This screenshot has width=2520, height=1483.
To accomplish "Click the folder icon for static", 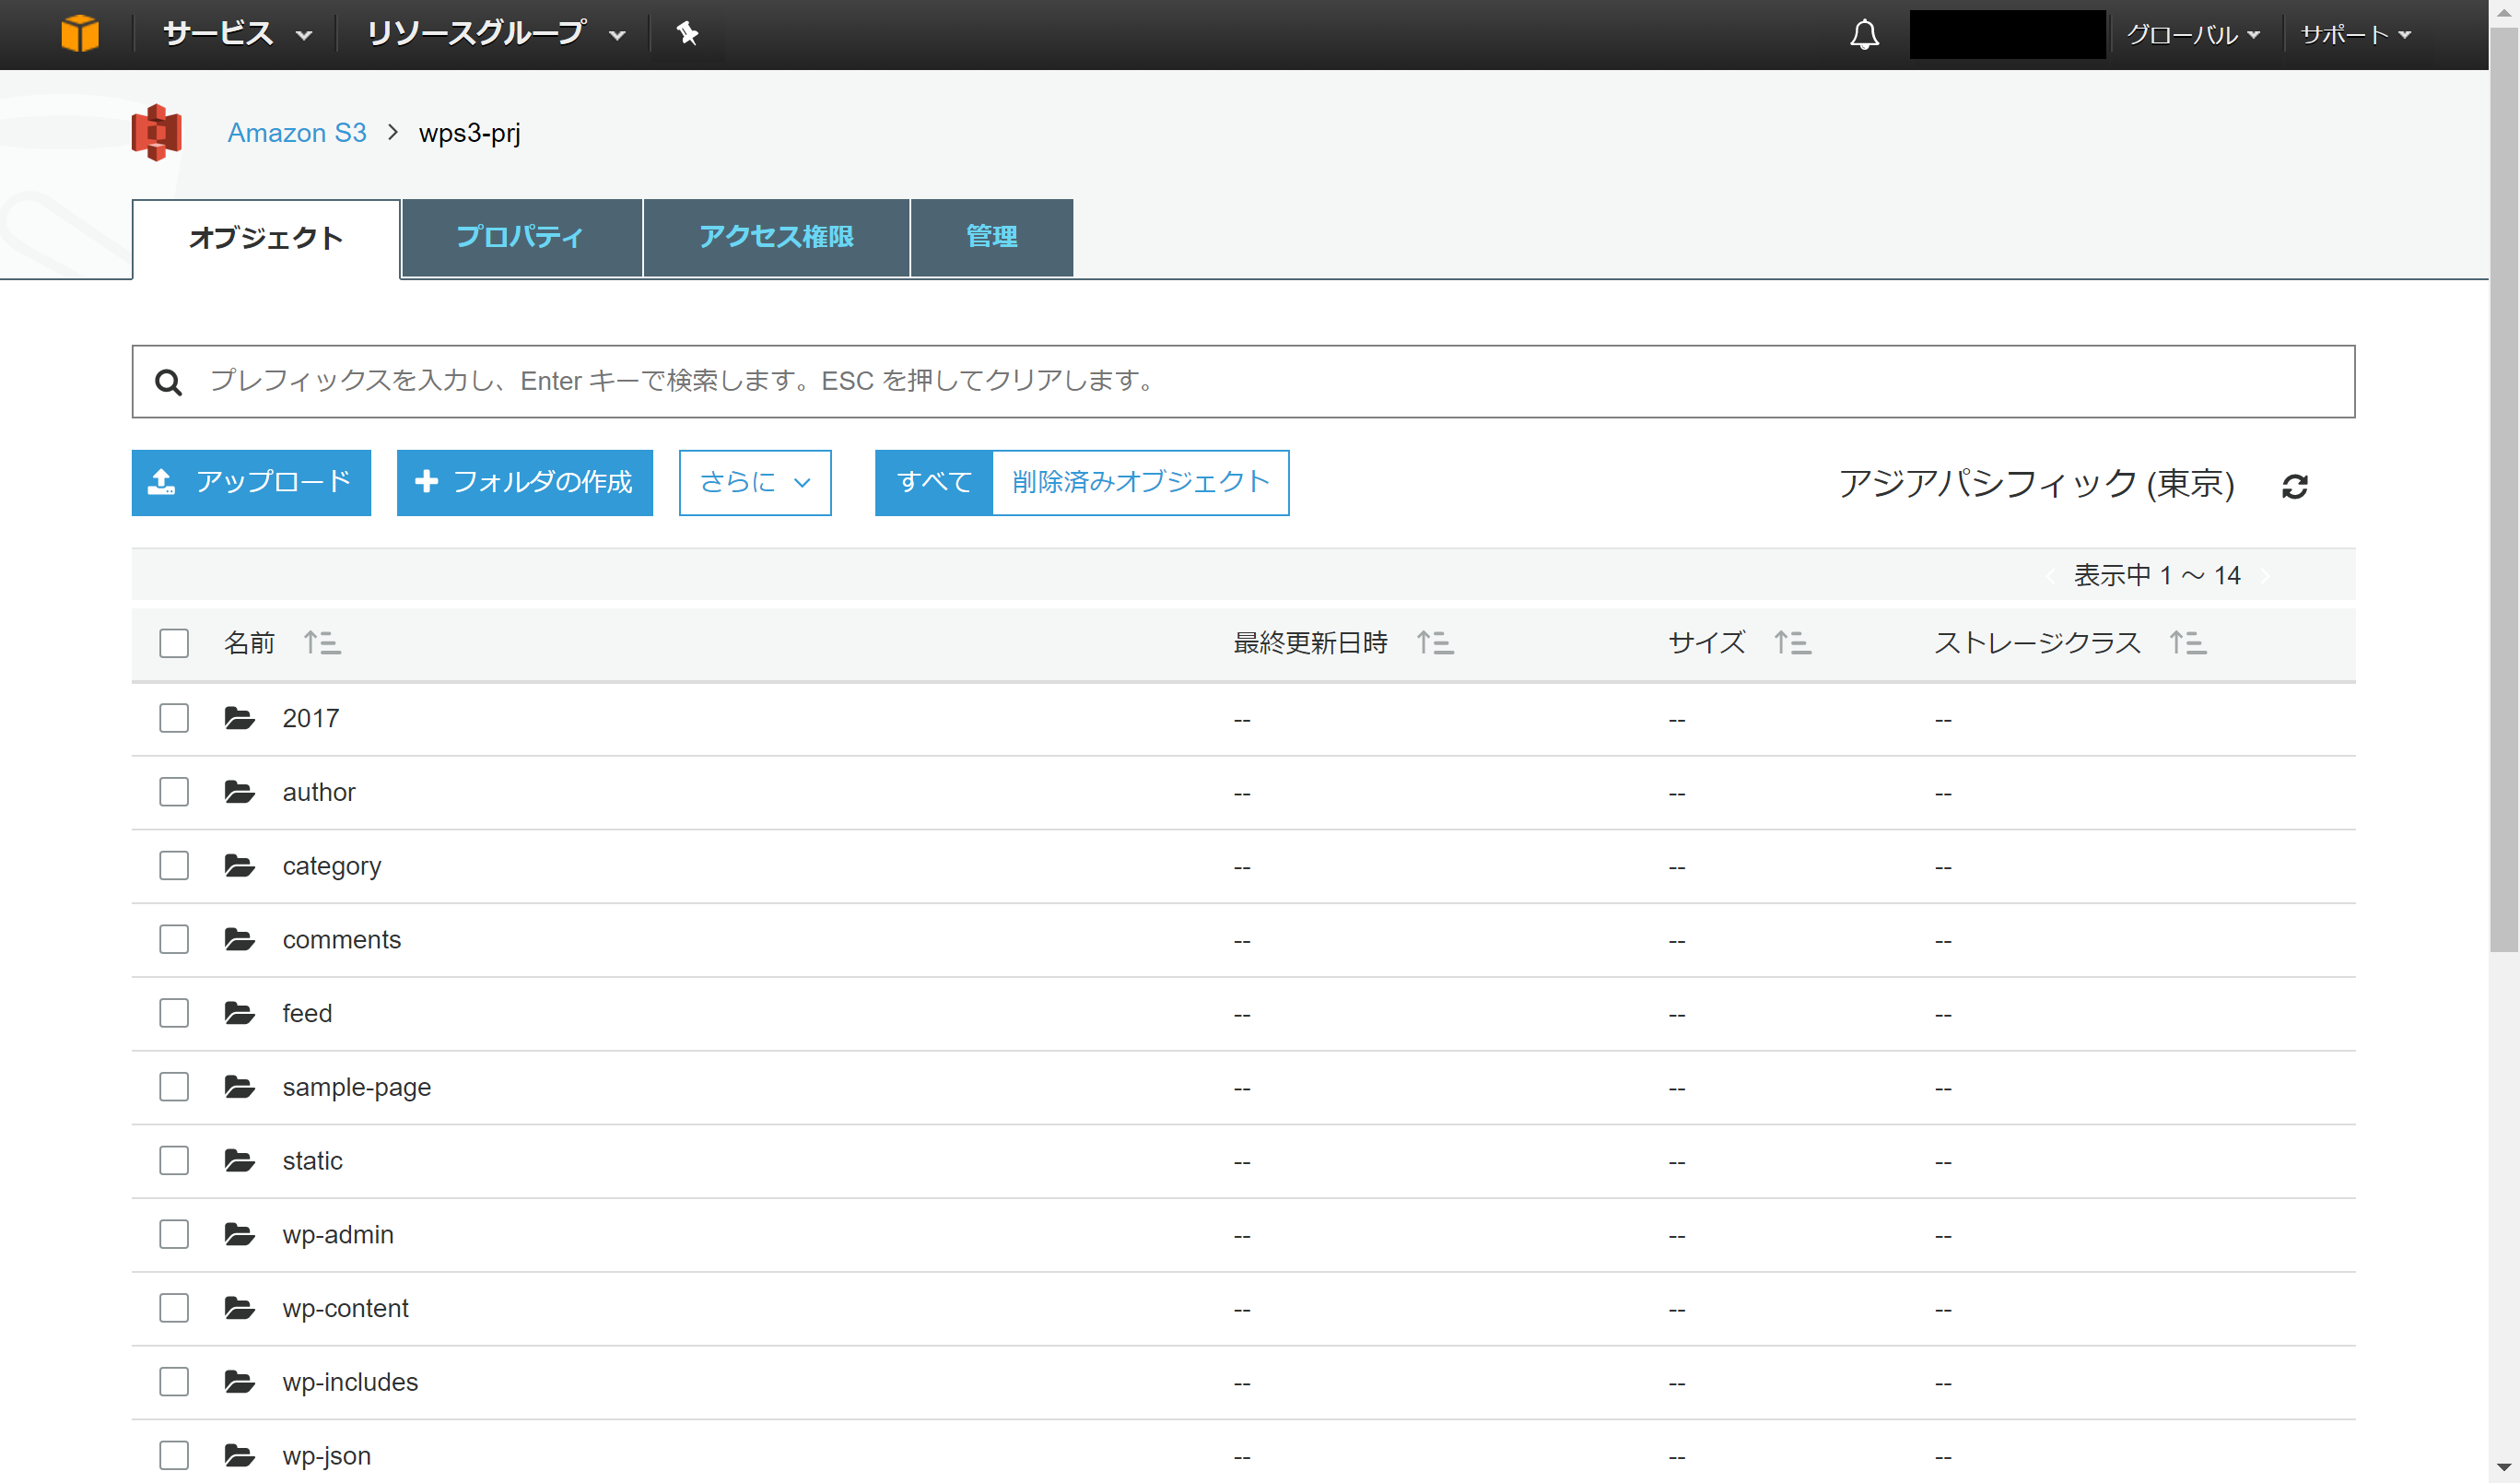I will 239,1160.
